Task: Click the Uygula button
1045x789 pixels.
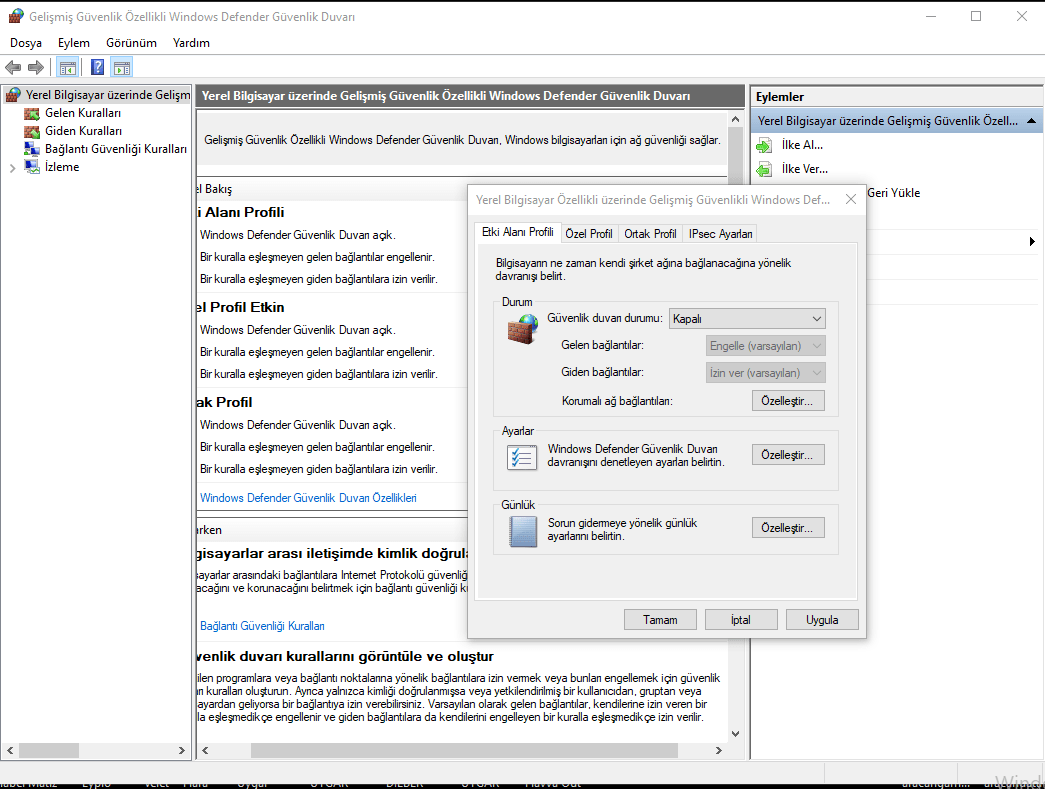Action: [822, 619]
